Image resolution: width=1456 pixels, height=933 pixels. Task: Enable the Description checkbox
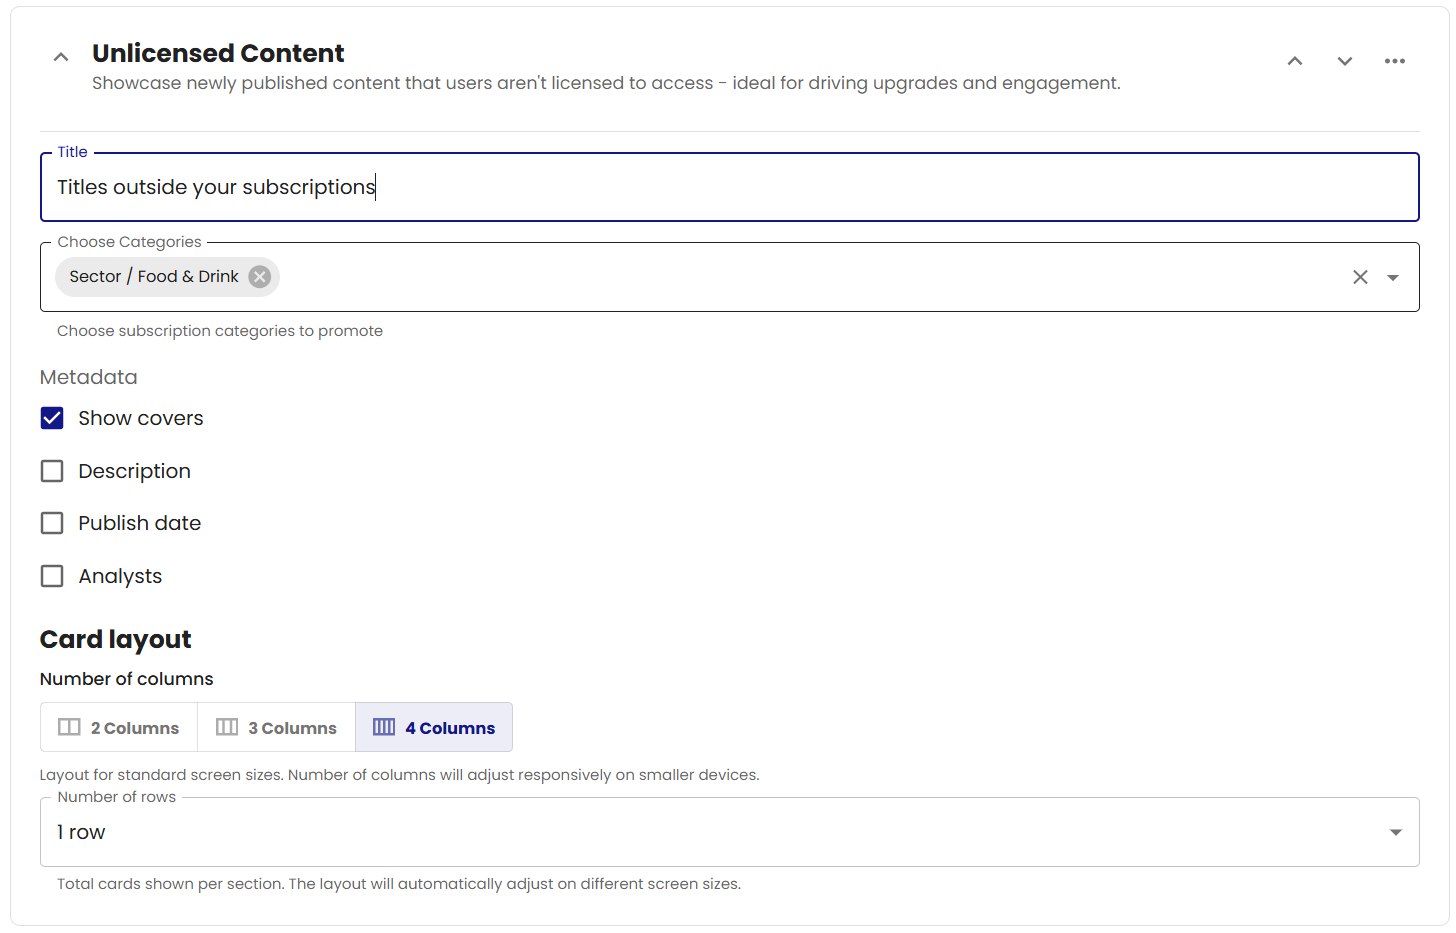point(52,471)
